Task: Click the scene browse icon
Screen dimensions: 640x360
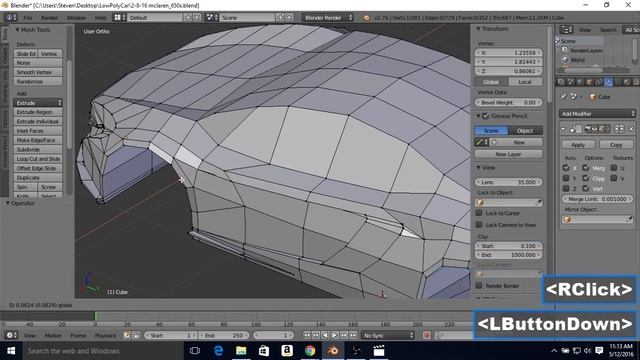Action: [212, 18]
